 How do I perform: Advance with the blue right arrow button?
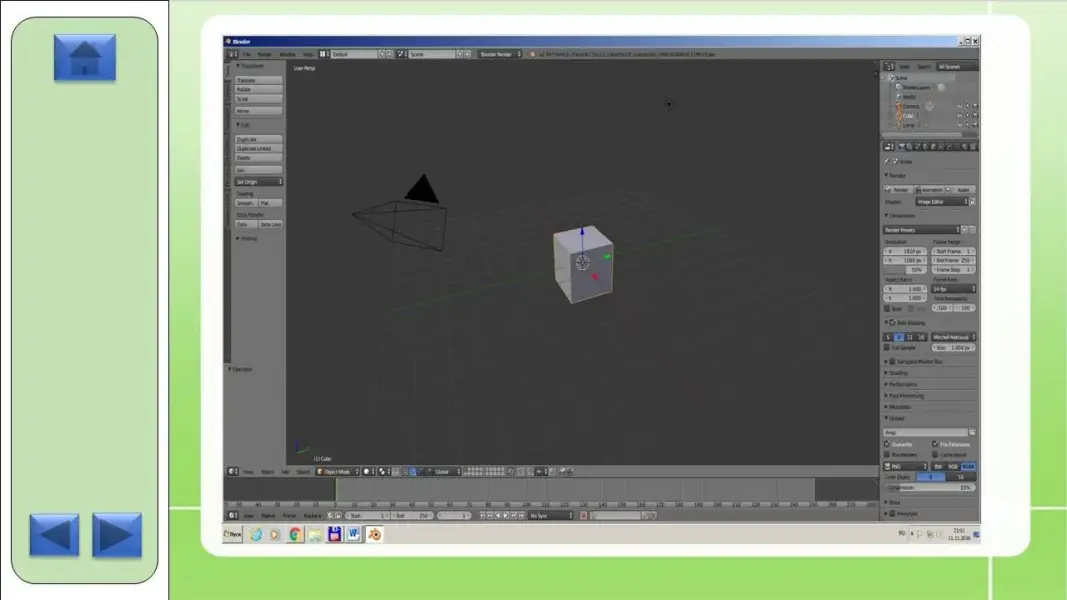tap(117, 535)
